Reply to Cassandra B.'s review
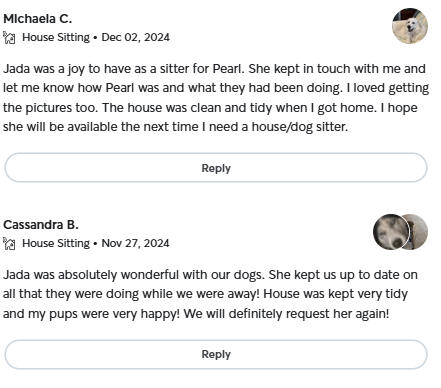This screenshot has width=441, height=388. [216, 354]
